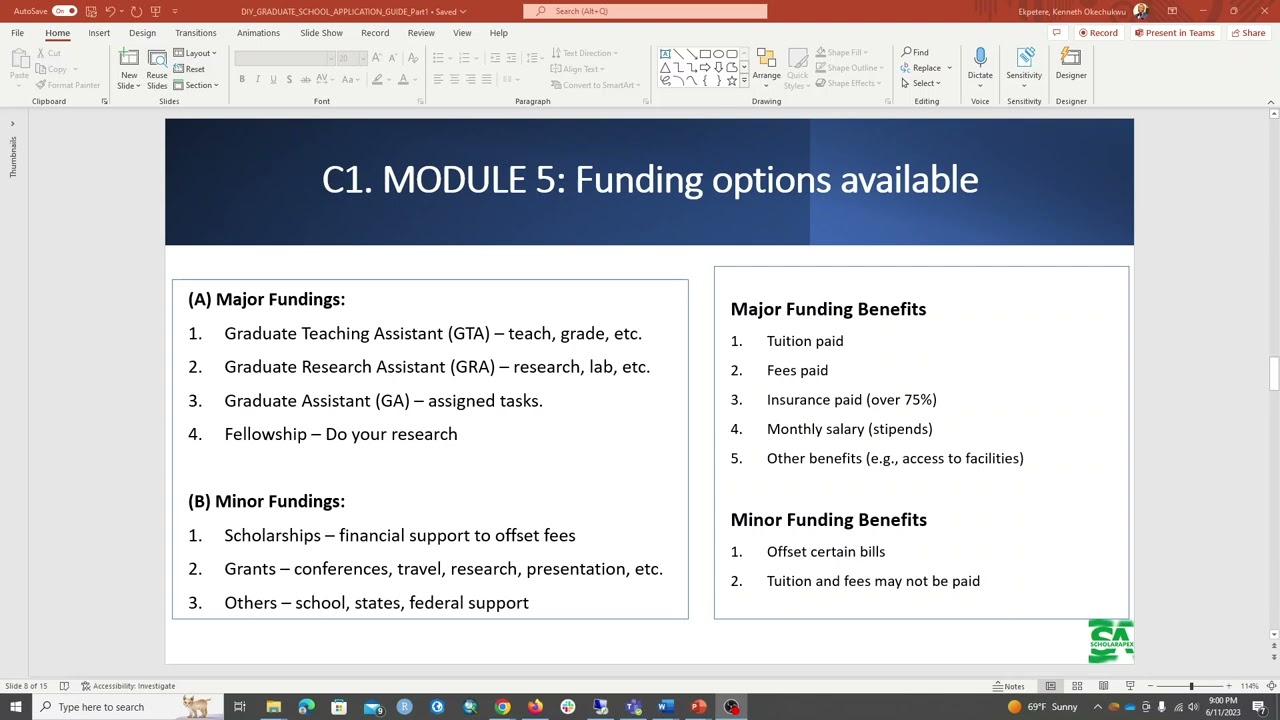Image resolution: width=1280 pixels, height=720 pixels.
Task: Open the File menu
Action: point(18,33)
